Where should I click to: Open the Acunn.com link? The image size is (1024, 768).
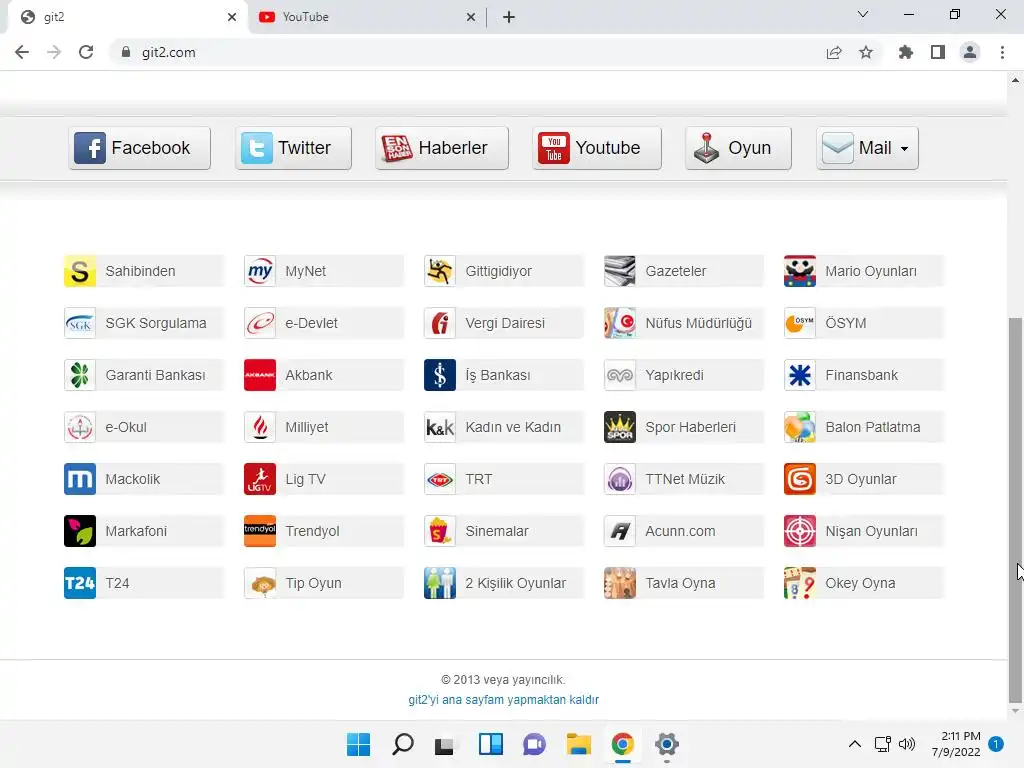point(683,531)
